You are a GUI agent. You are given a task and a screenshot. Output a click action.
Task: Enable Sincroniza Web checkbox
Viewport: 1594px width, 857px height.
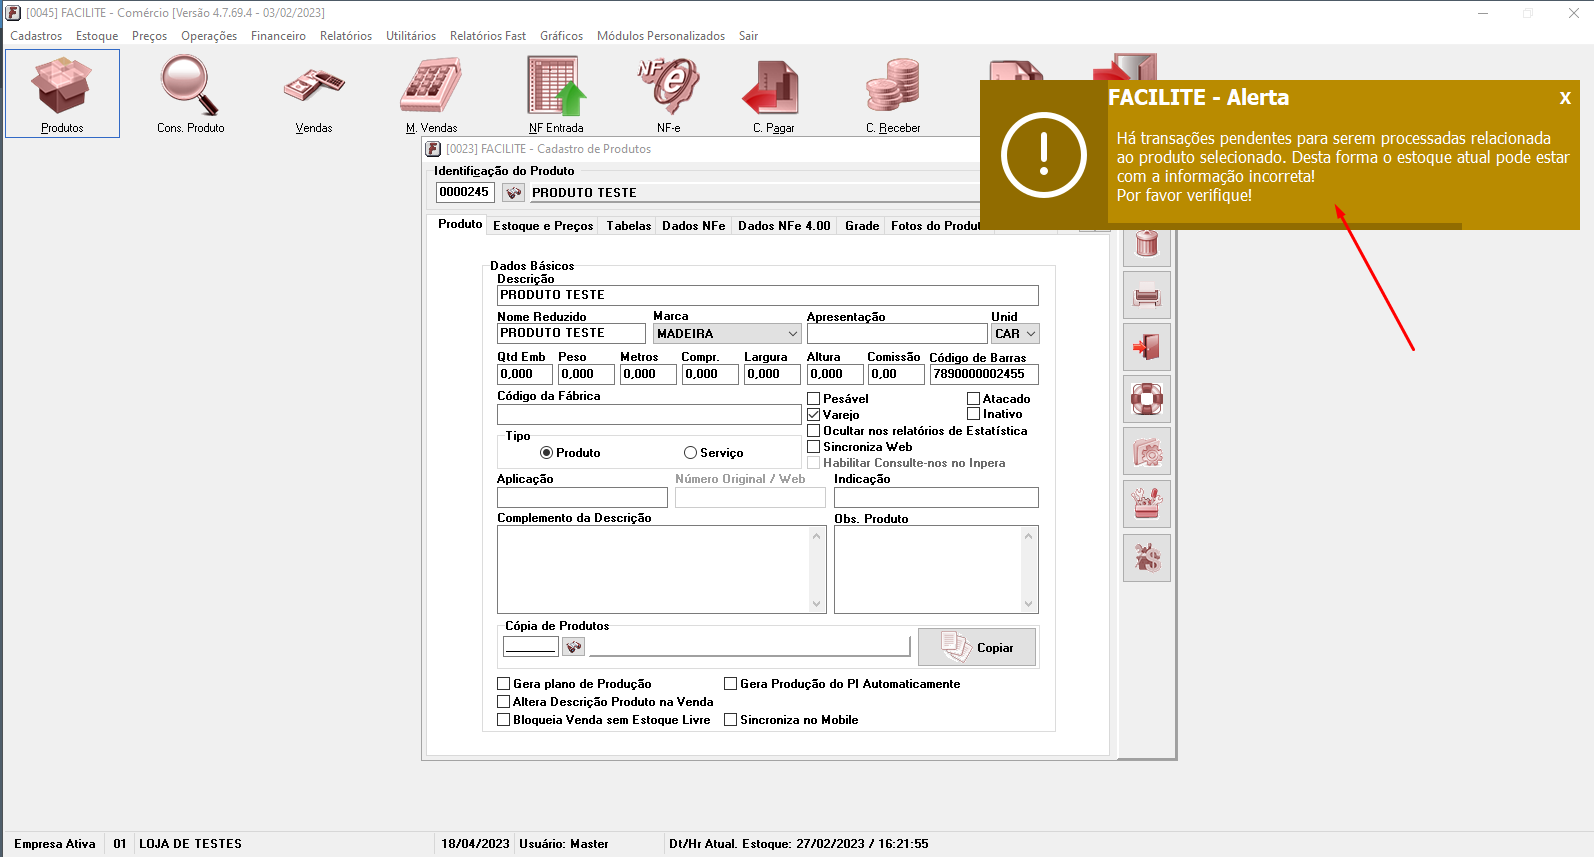pos(814,447)
